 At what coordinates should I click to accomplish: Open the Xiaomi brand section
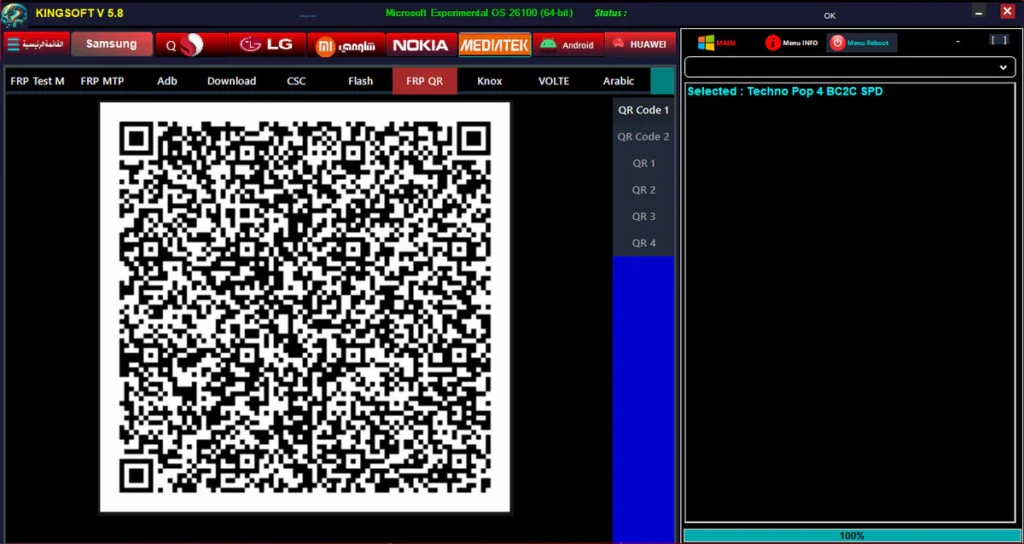tap(346, 45)
